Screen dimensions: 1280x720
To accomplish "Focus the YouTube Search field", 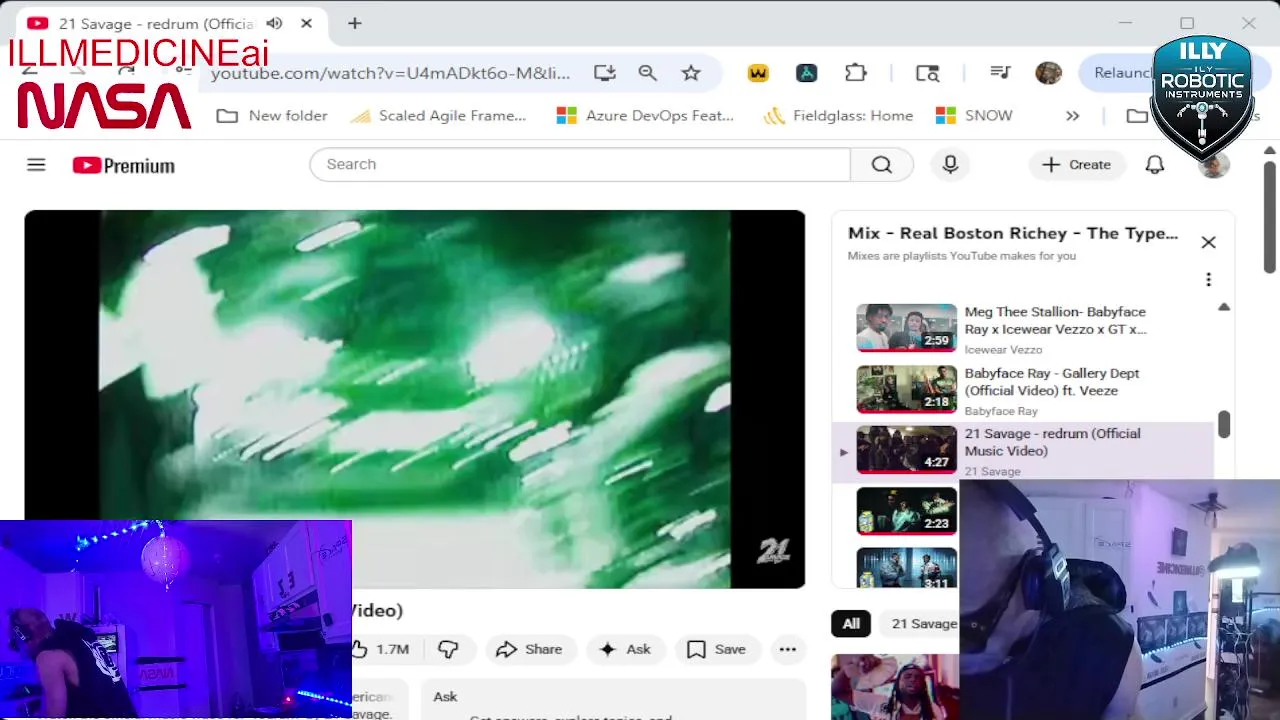I will (x=580, y=164).
